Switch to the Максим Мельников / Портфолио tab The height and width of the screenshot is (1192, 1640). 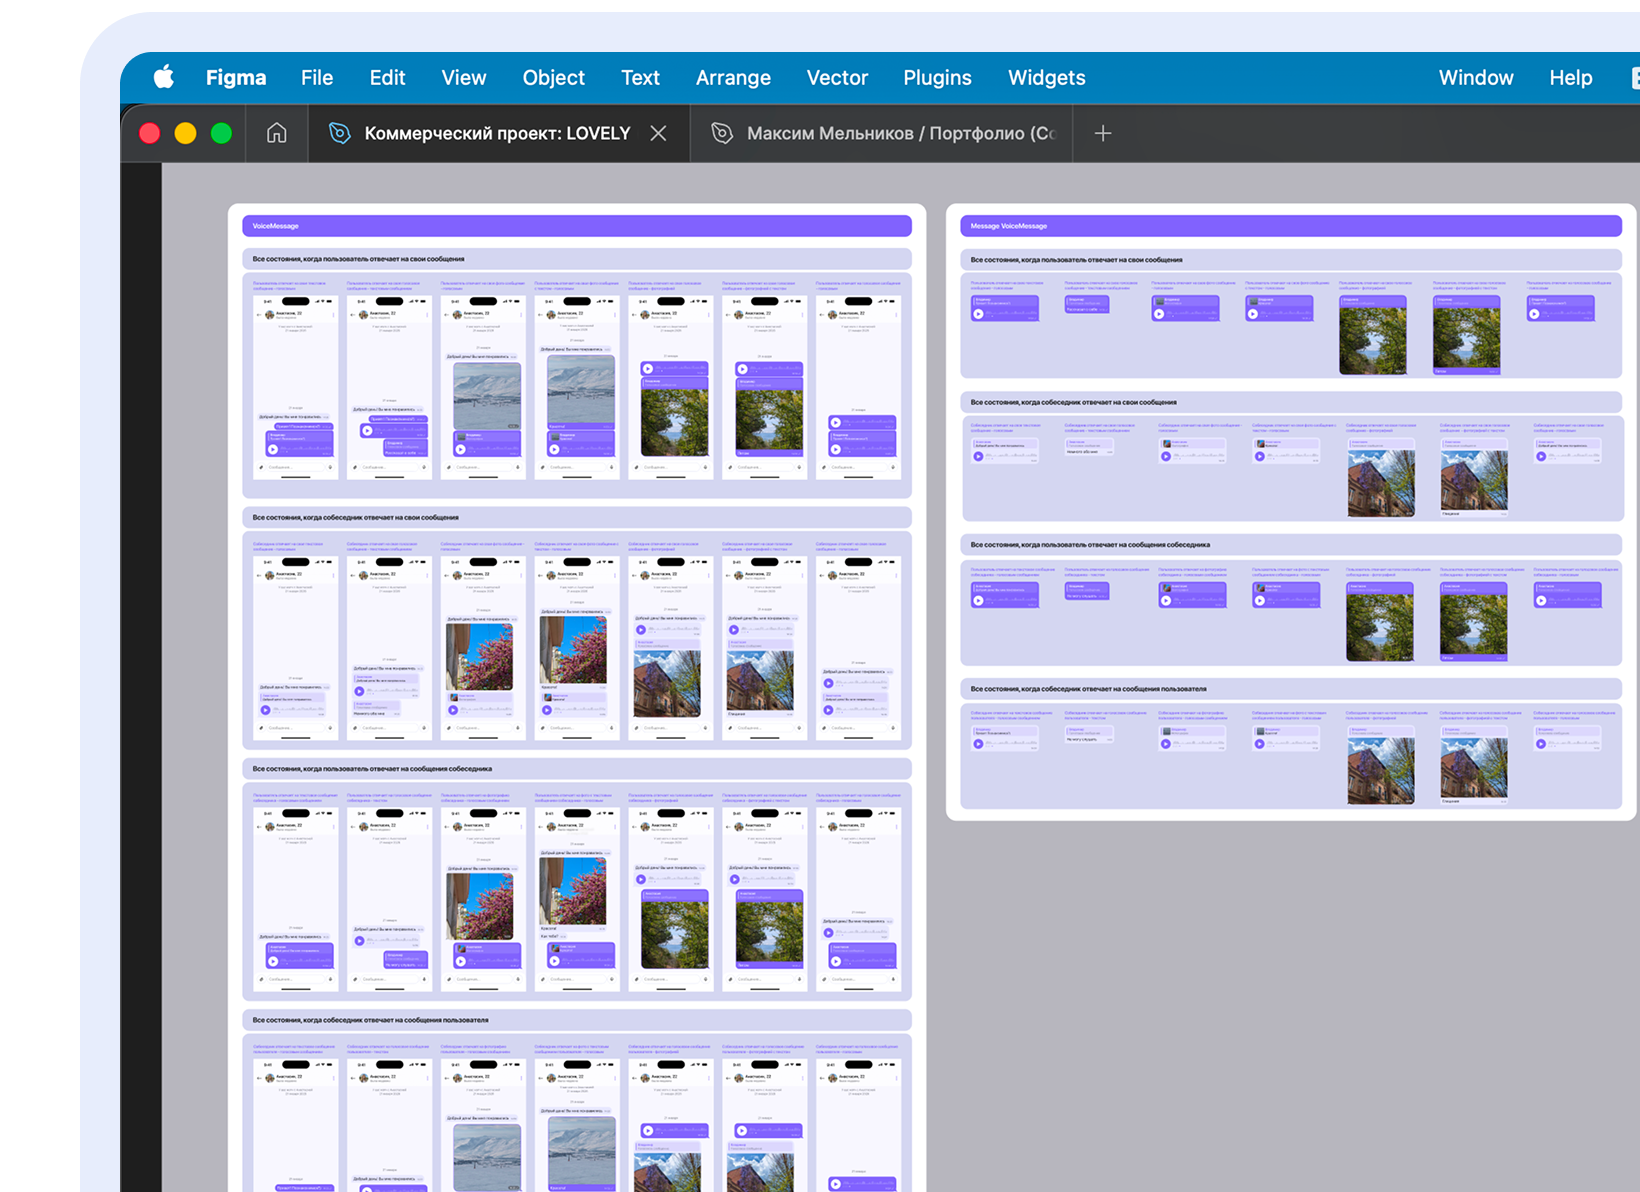point(900,133)
